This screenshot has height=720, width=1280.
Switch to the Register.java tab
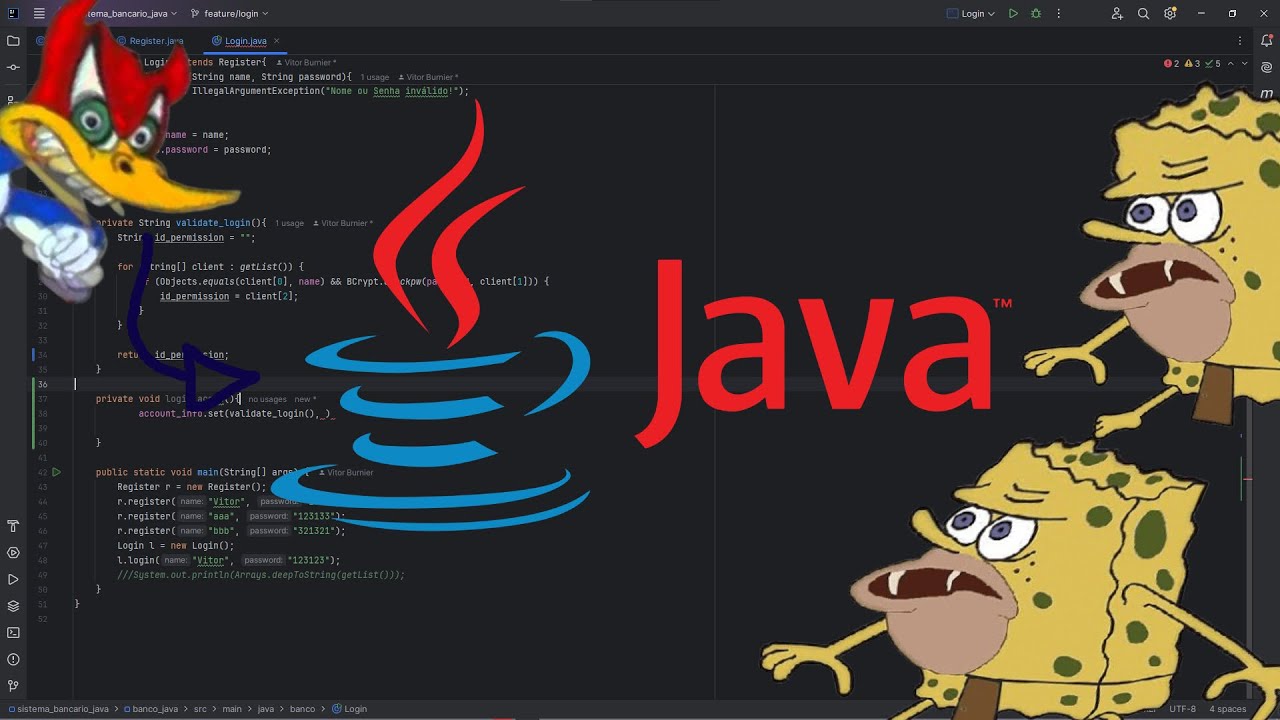(x=150, y=41)
